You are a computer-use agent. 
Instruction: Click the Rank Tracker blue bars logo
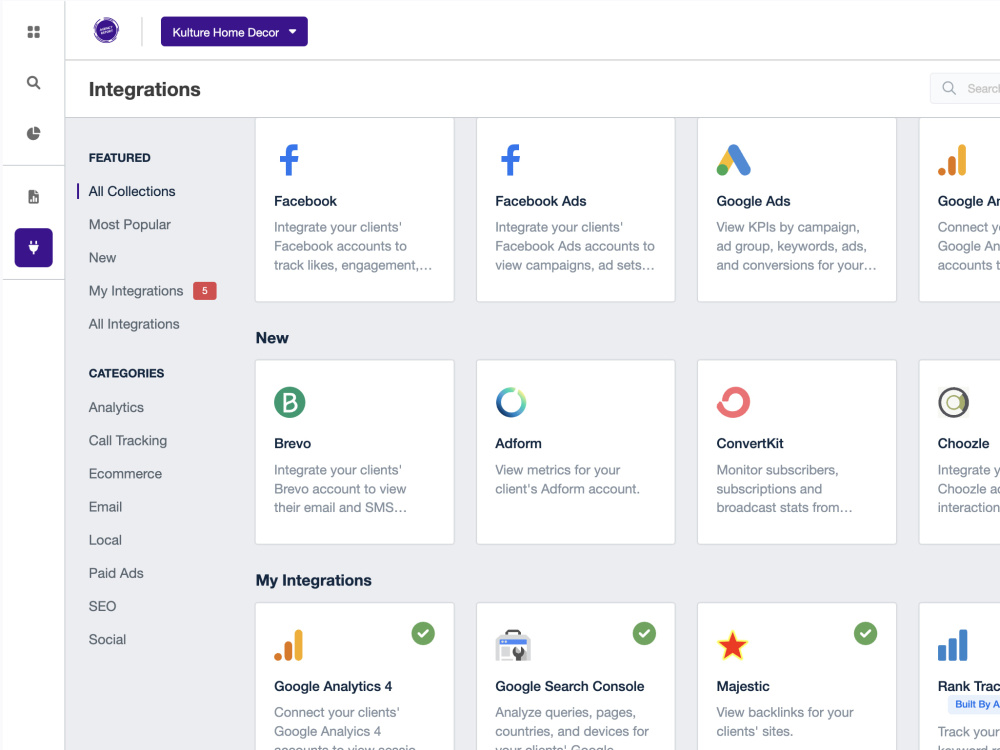(x=953, y=645)
